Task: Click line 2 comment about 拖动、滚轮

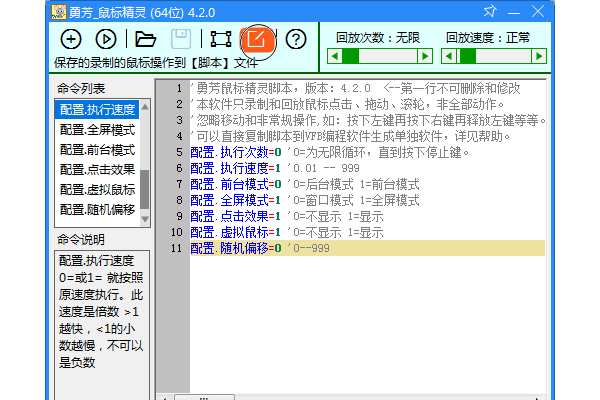Action: [x=348, y=104]
